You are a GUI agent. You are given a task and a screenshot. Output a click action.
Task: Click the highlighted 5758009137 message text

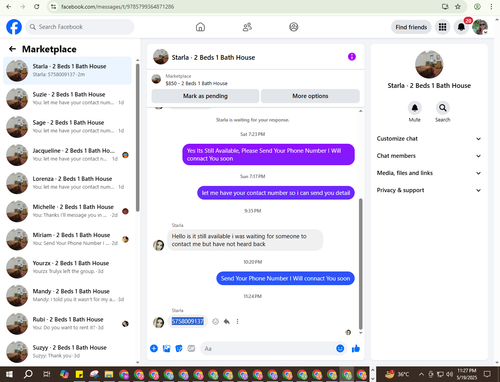(188, 322)
